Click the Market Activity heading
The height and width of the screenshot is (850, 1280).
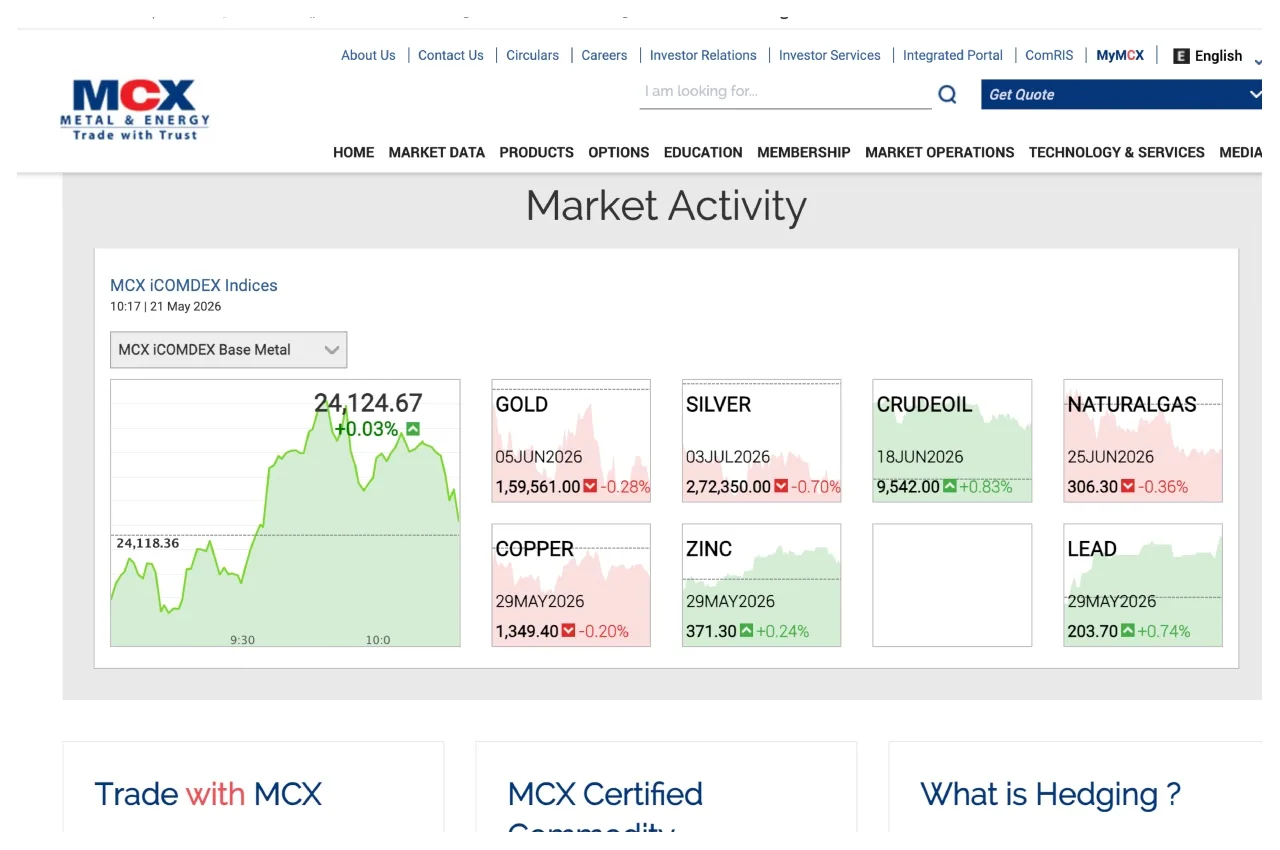click(666, 206)
